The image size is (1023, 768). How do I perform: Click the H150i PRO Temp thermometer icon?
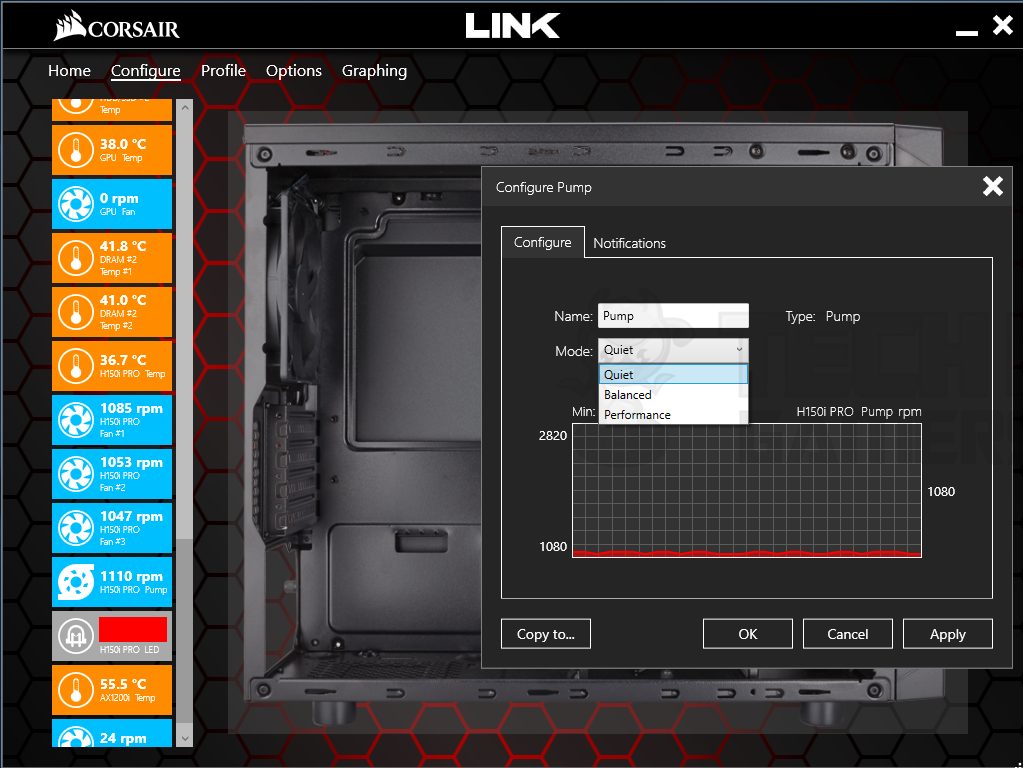pyautogui.click(x=76, y=366)
